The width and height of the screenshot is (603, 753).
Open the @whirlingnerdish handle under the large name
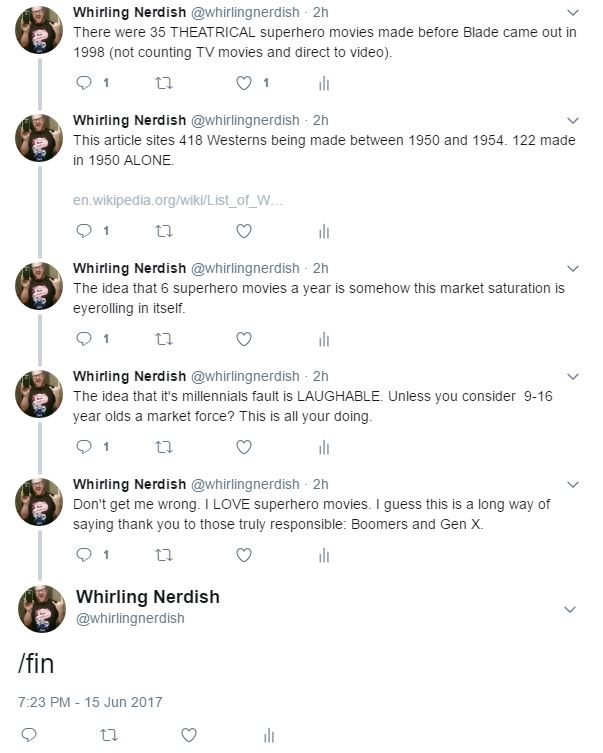point(130,618)
